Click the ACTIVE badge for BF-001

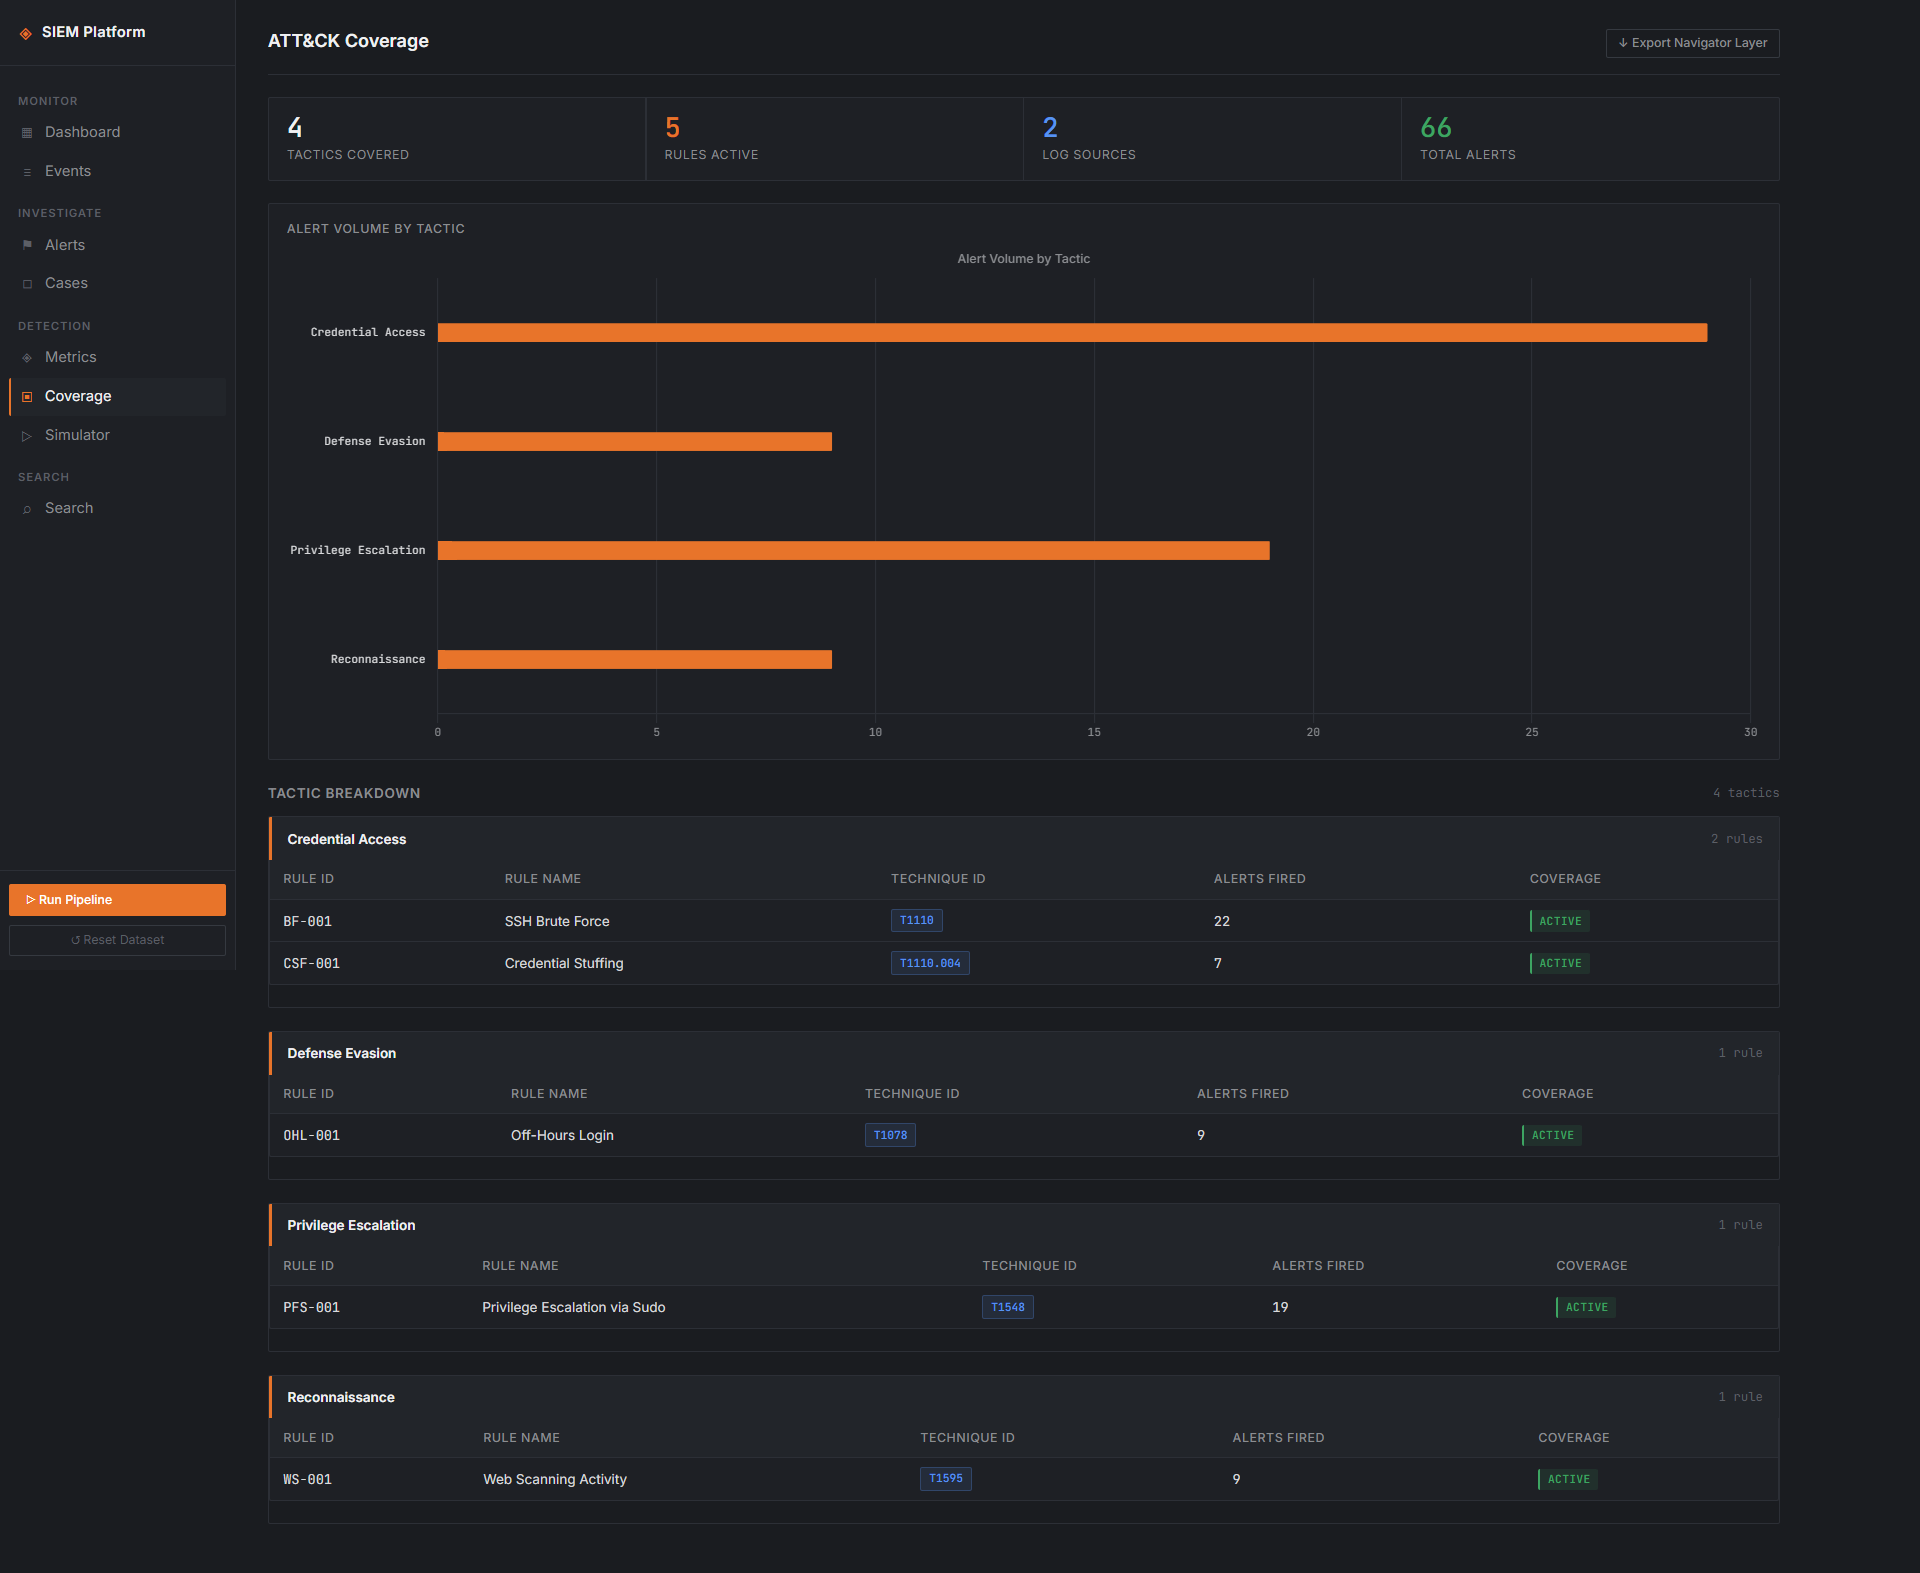pos(1559,921)
